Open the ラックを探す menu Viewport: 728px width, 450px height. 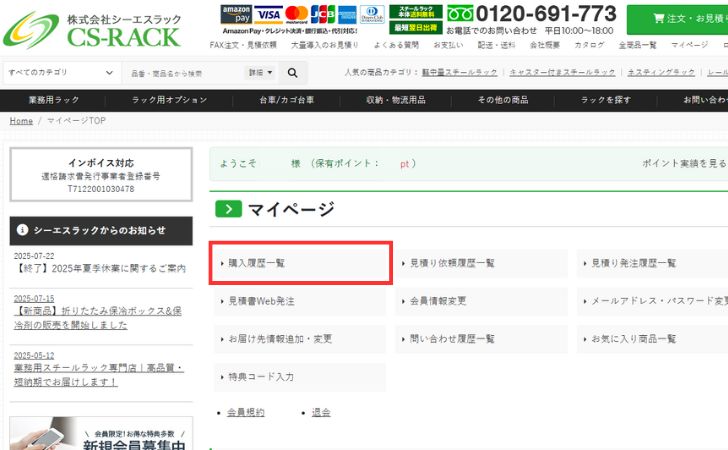pos(605,100)
